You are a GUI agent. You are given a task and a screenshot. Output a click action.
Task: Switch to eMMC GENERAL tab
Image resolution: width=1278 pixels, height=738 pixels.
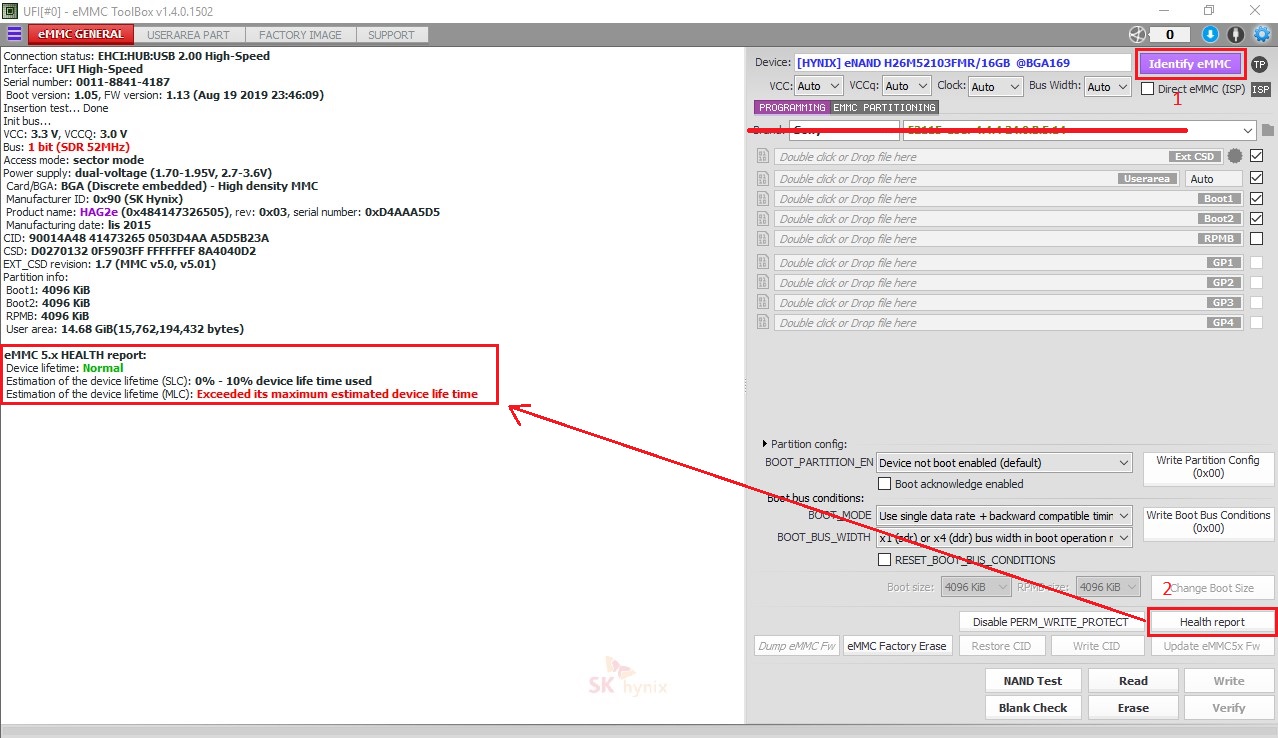click(x=82, y=35)
